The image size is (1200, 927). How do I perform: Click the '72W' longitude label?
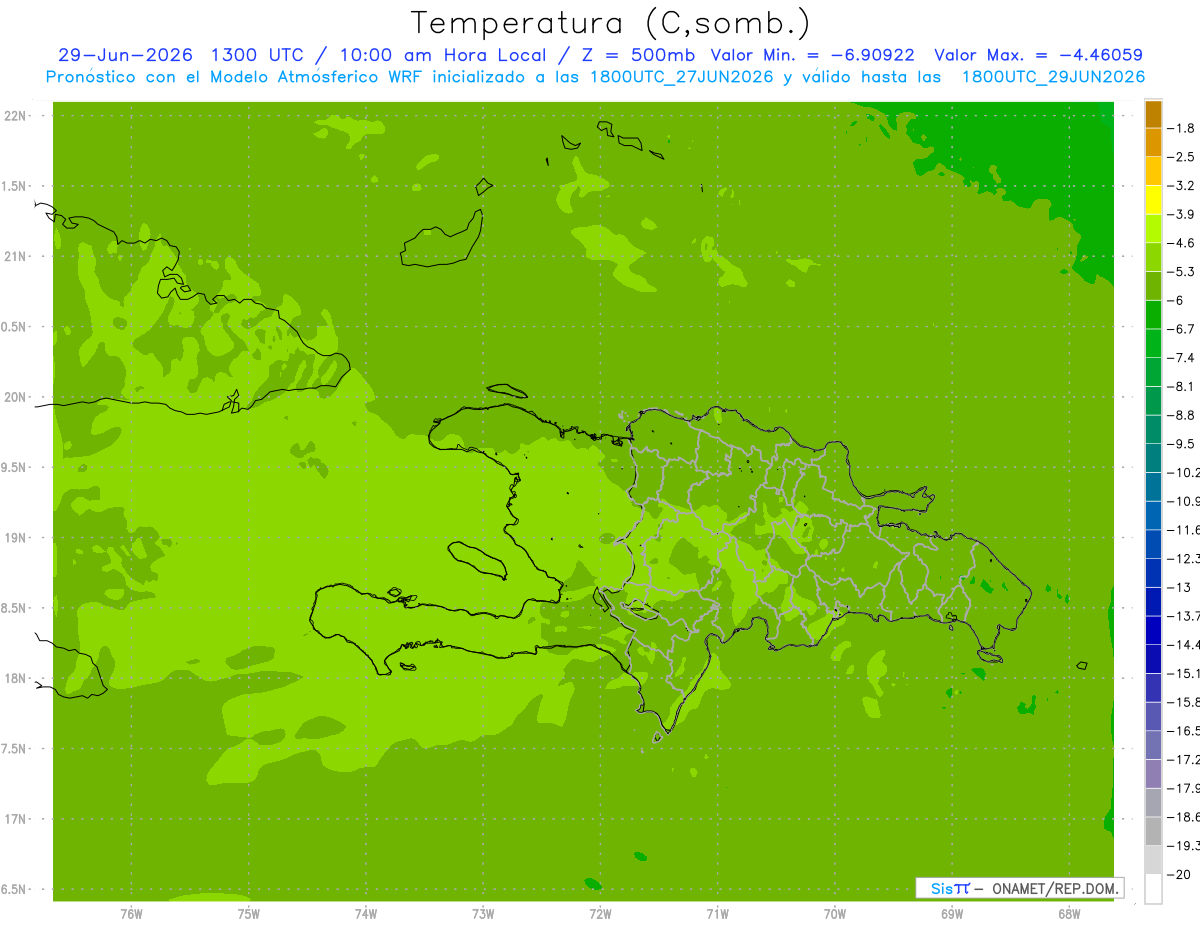pyautogui.click(x=600, y=914)
